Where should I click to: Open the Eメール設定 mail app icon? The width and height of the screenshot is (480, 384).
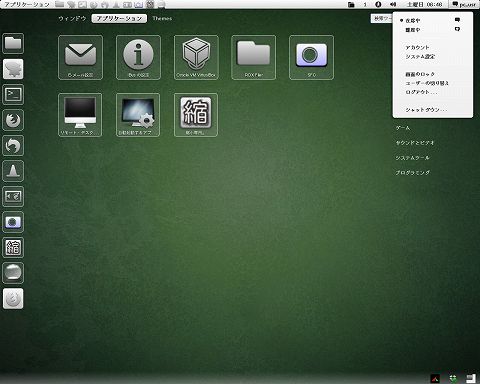coord(80,57)
